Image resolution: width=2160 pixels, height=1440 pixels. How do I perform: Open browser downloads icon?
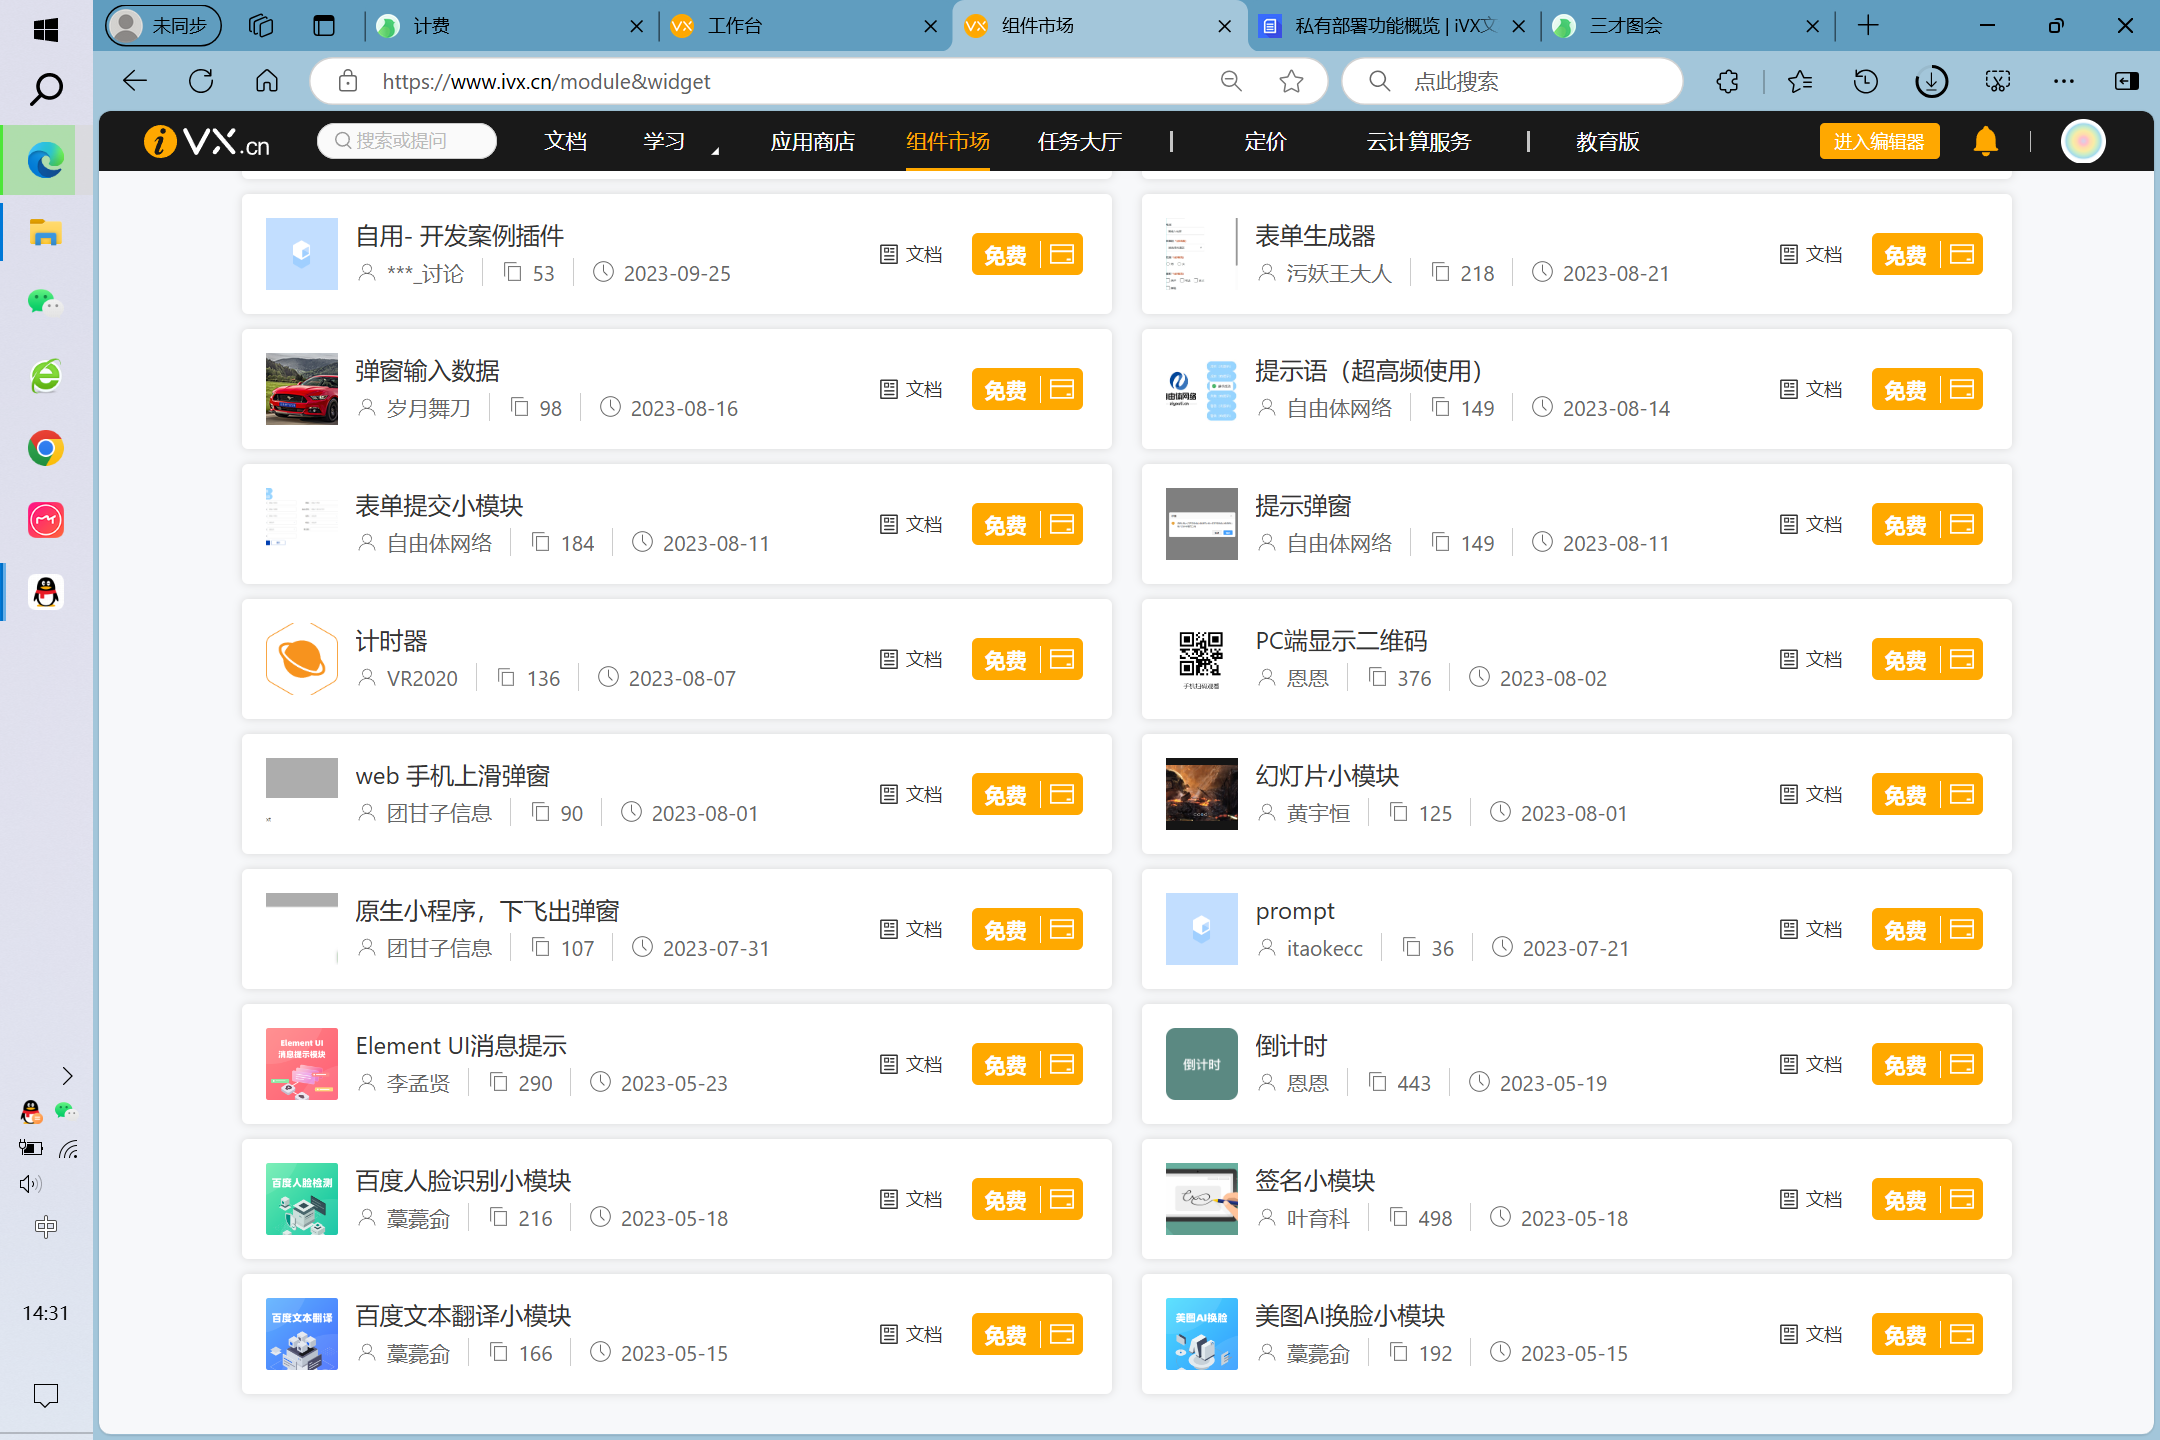pyautogui.click(x=1931, y=81)
